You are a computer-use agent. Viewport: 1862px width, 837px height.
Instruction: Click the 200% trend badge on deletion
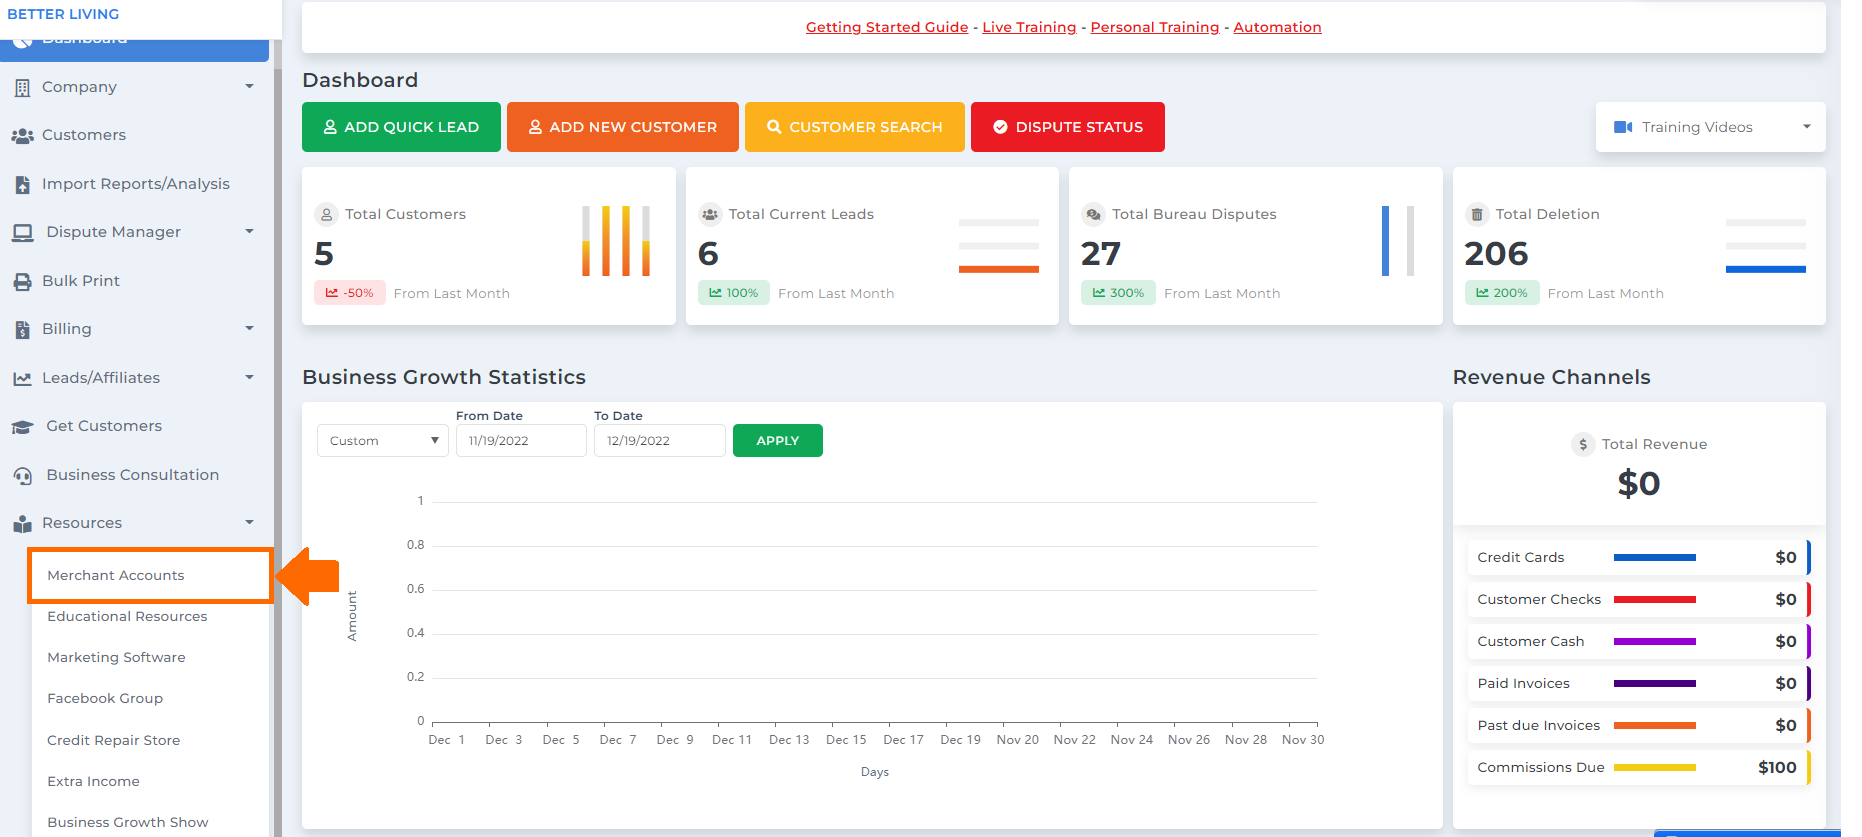pyautogui.click(x=1502, y=293)
